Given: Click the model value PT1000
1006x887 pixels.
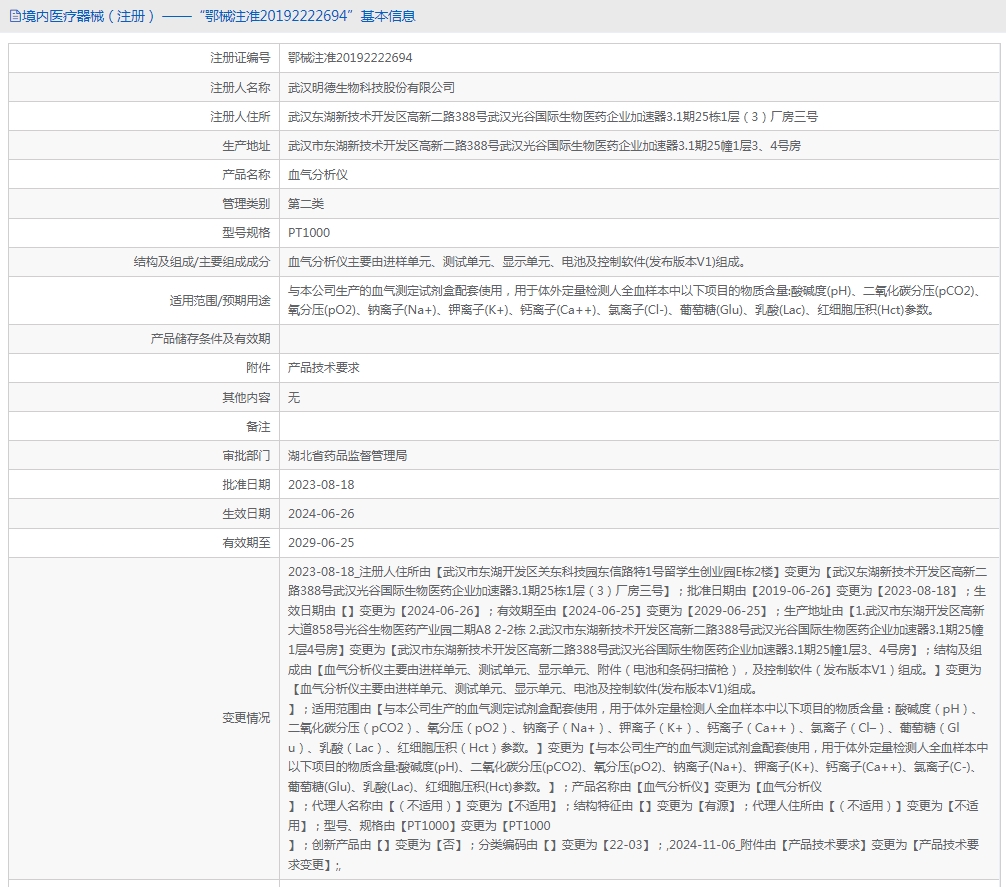Looking at the screenshot, I should pos(309,233).
